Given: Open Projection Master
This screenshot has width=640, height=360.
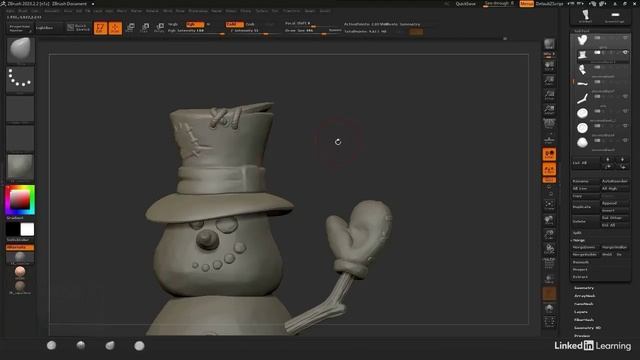Looking at the screenshot, I should [x=20, y=28].
